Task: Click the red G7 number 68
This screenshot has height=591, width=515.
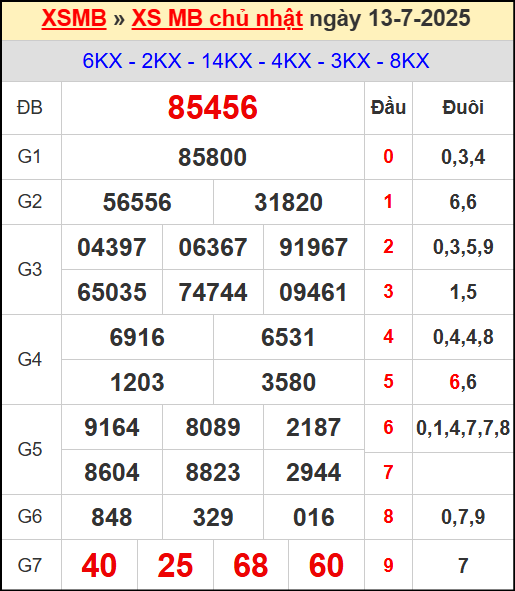Action: (x=251, y=565)
